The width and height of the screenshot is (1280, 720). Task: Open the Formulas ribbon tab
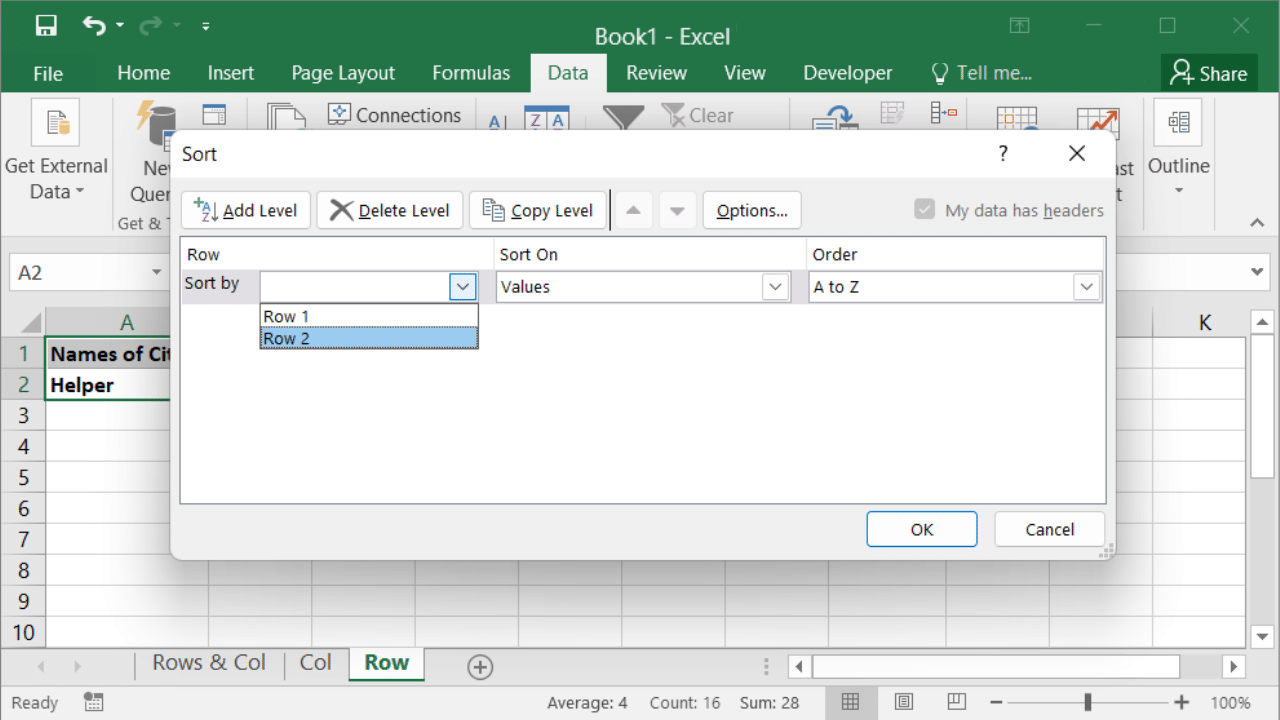click(x=471, y=73)
